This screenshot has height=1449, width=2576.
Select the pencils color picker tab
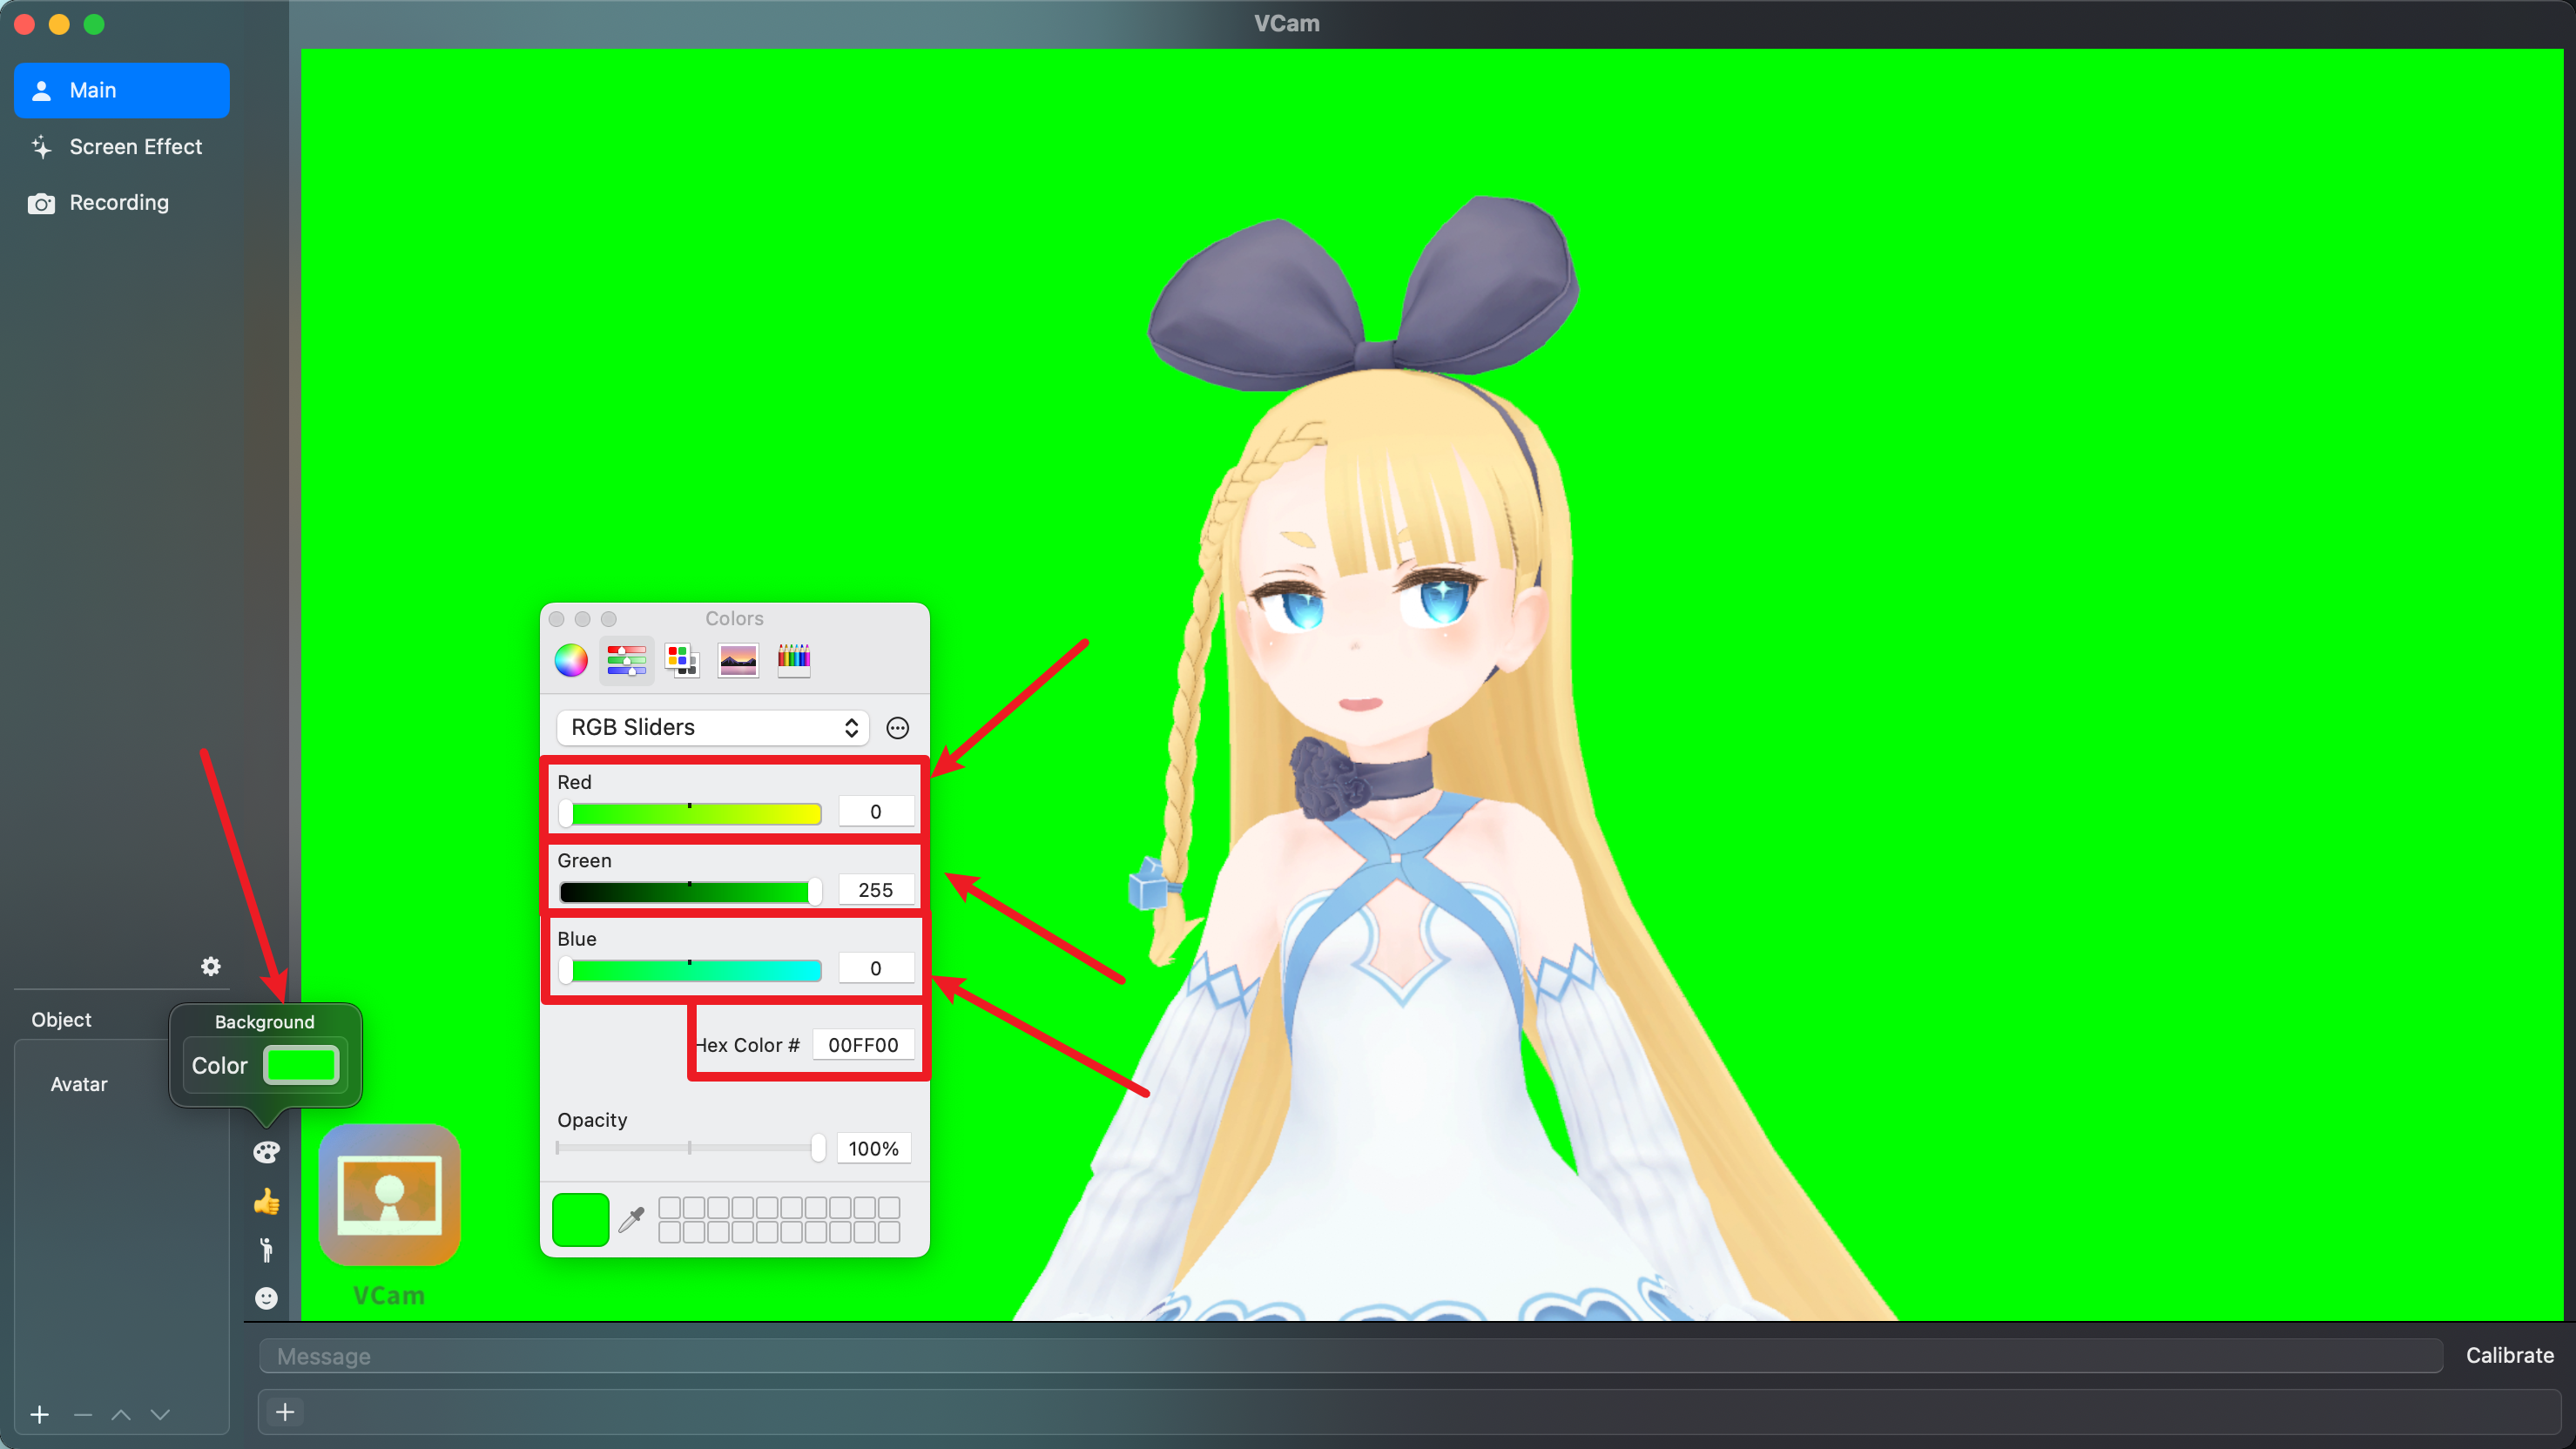pos(794,660)
